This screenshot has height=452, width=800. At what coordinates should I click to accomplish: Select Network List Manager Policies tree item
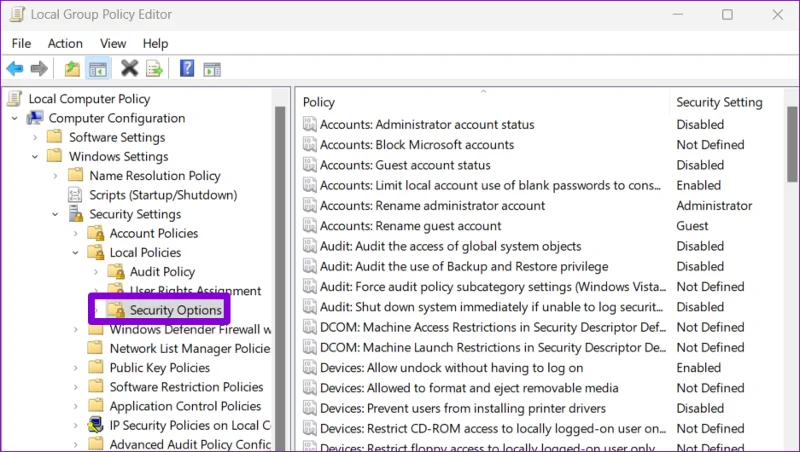(x=190, y=348)
